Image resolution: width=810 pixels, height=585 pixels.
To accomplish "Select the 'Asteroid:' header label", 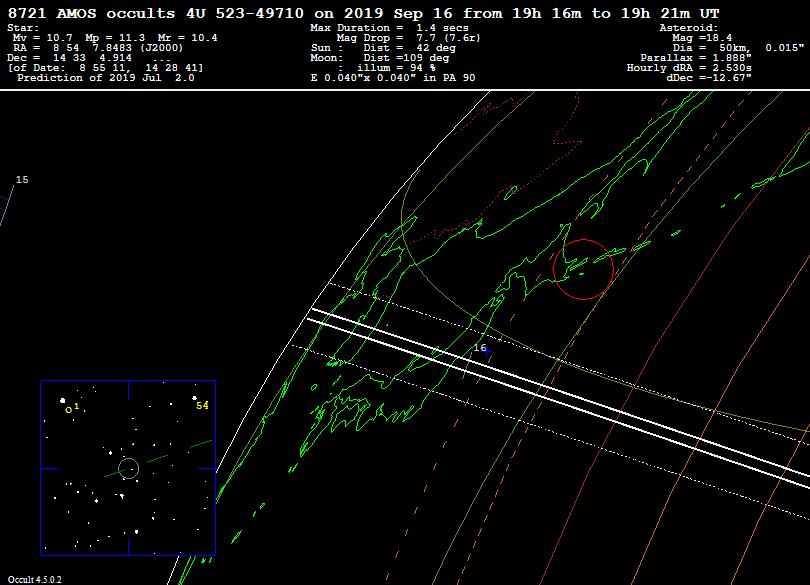I will click(x=689, y=28).
